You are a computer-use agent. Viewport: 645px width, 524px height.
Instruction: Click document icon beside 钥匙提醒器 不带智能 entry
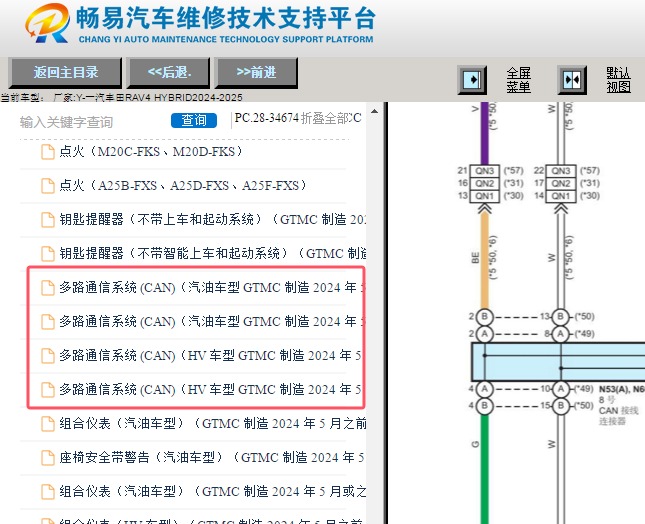click(x=48, y=253)
